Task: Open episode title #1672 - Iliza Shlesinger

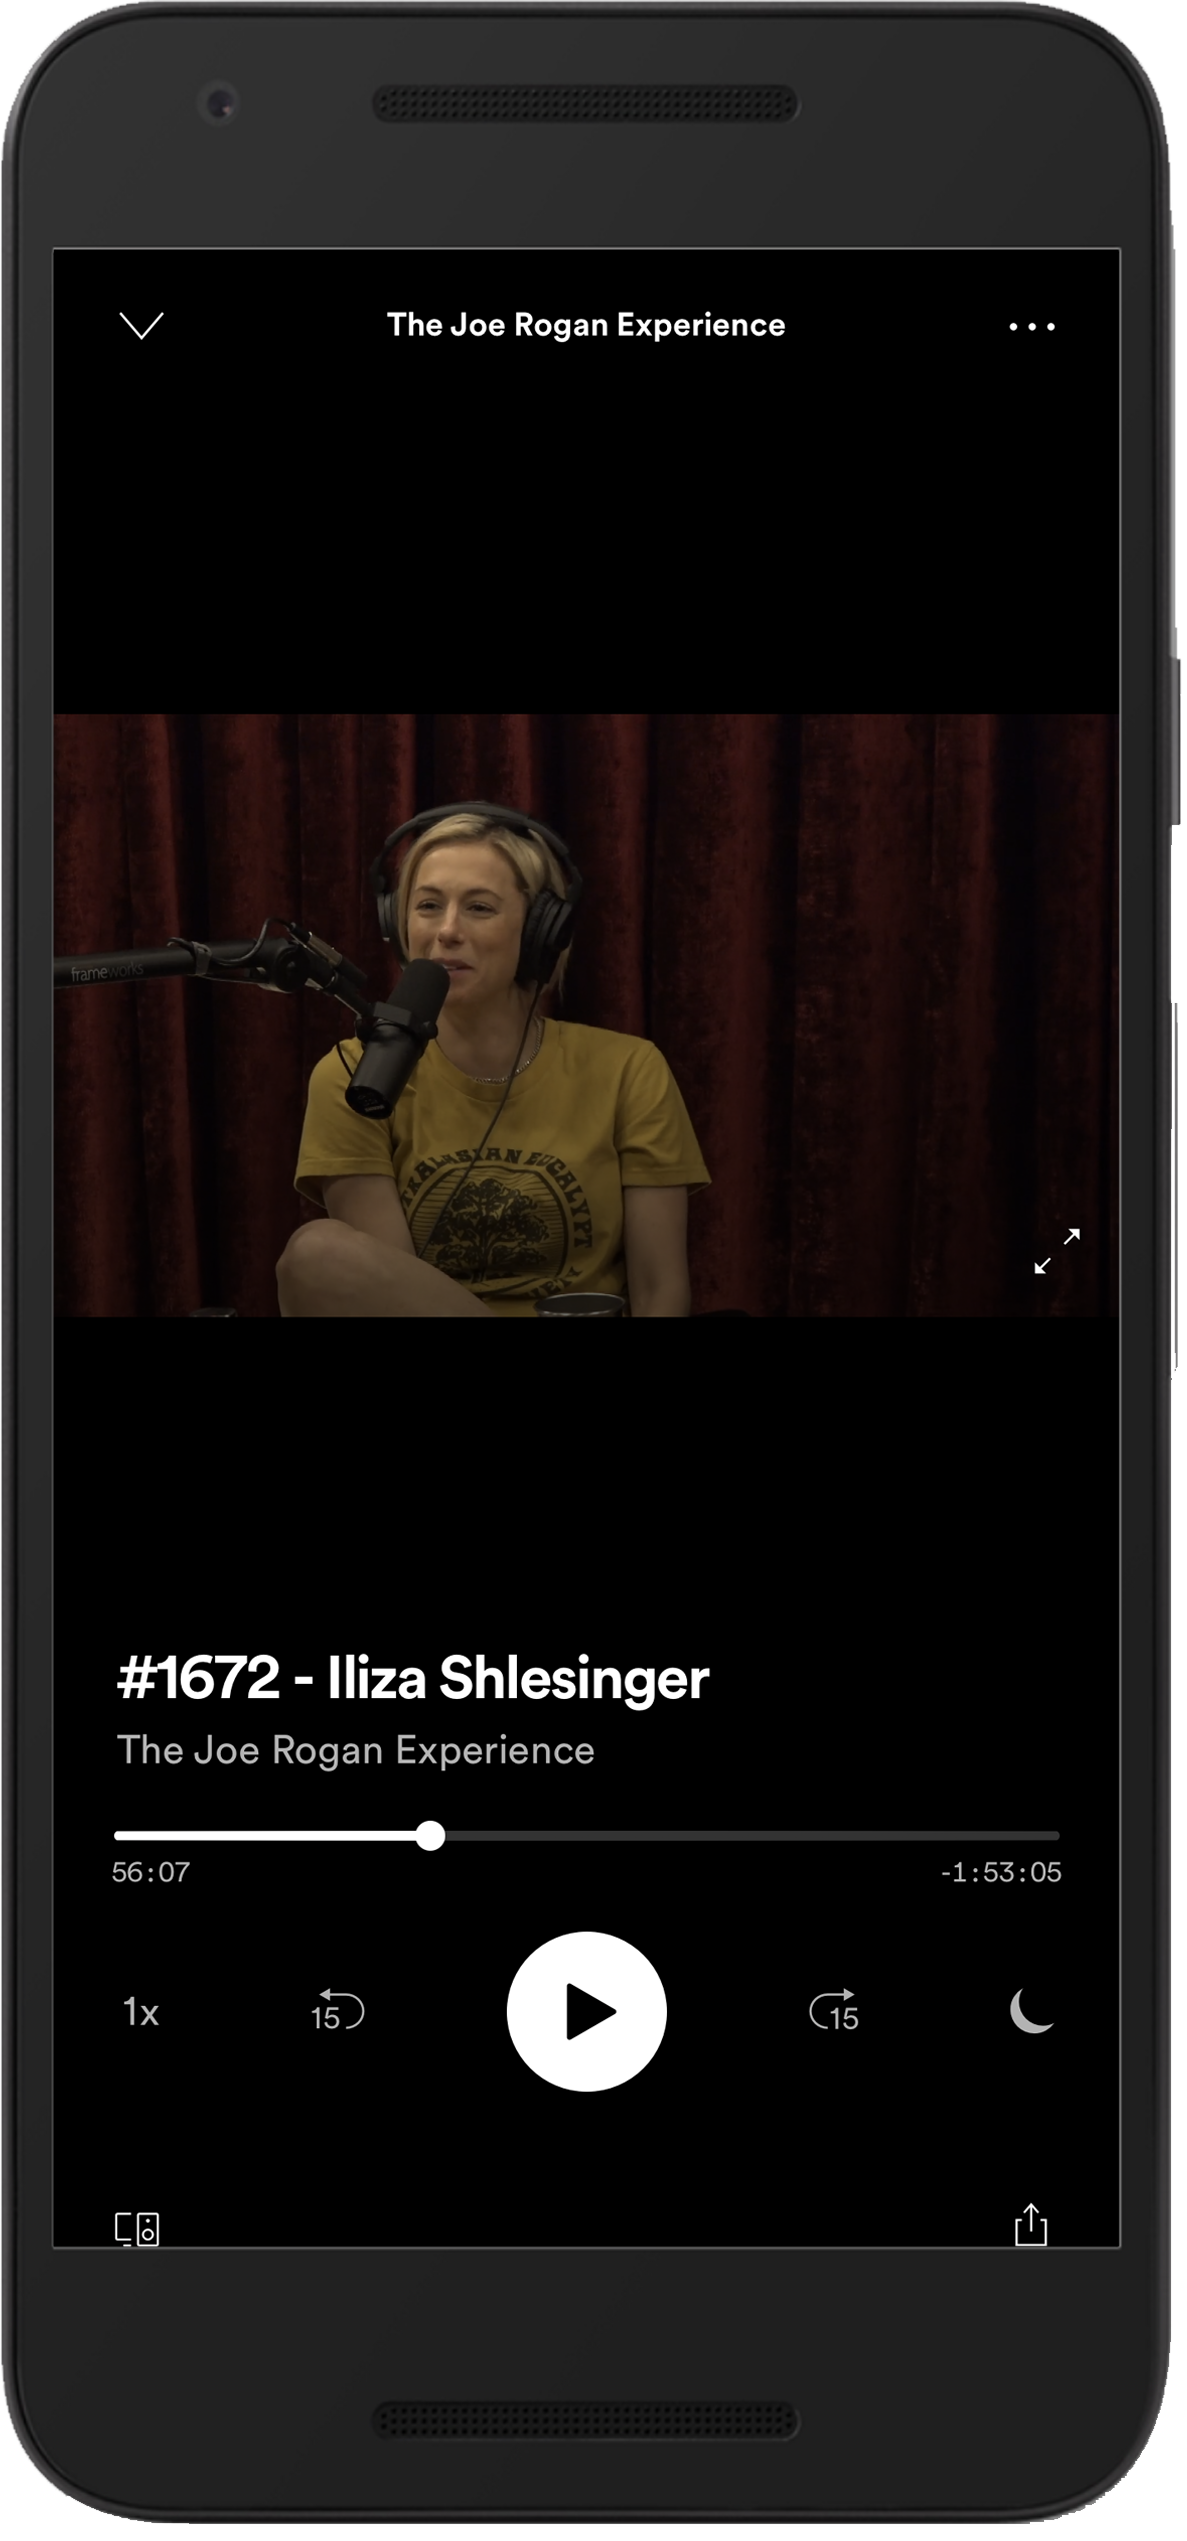Action: tap(413, 1678)
